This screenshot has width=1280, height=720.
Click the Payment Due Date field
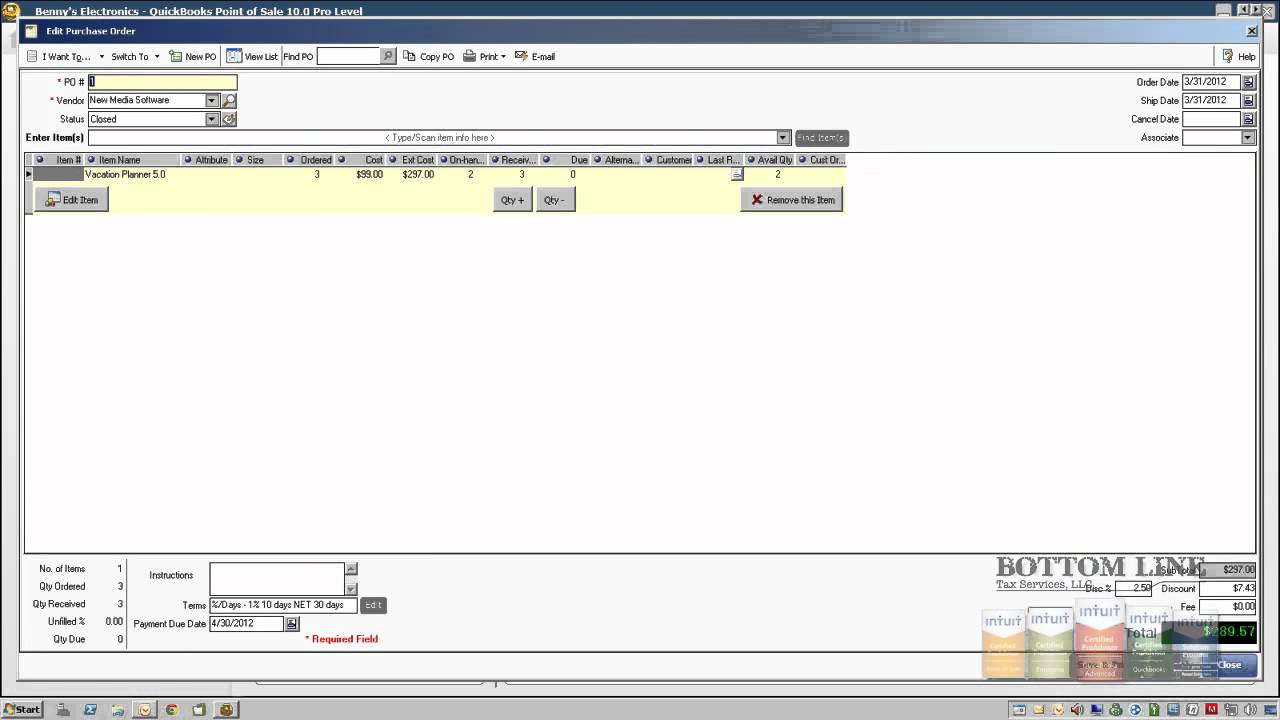coord(247,623)
